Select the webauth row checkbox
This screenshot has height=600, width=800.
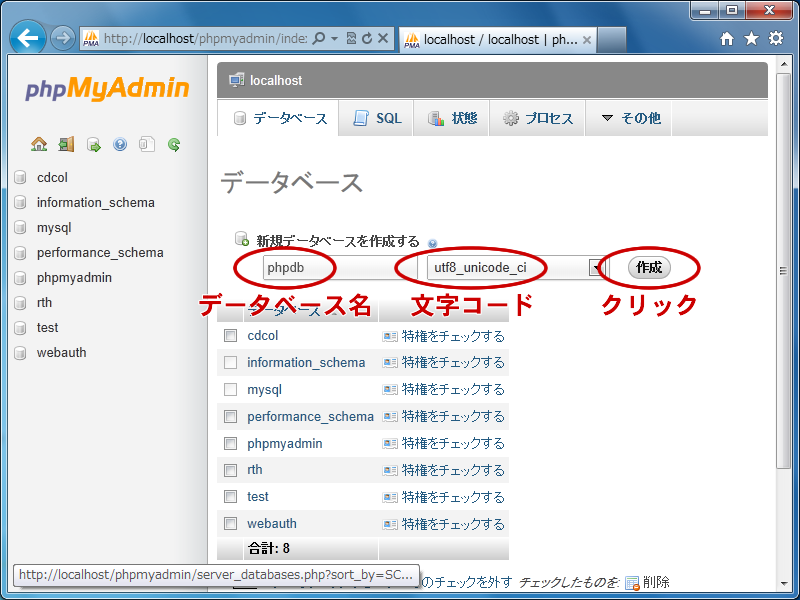(231, 523)
